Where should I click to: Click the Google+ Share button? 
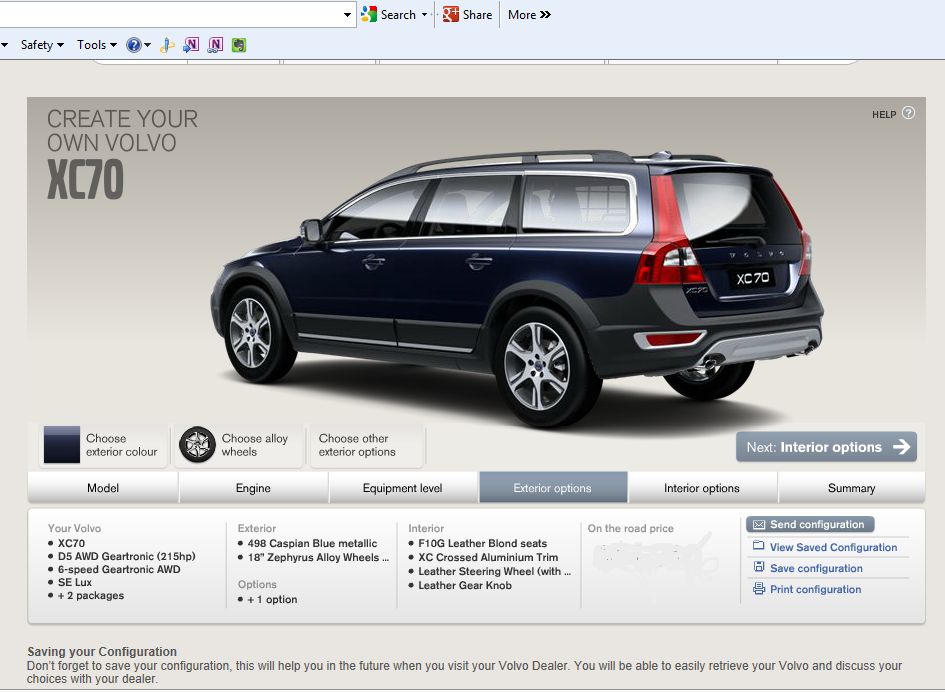pos(467,14)
